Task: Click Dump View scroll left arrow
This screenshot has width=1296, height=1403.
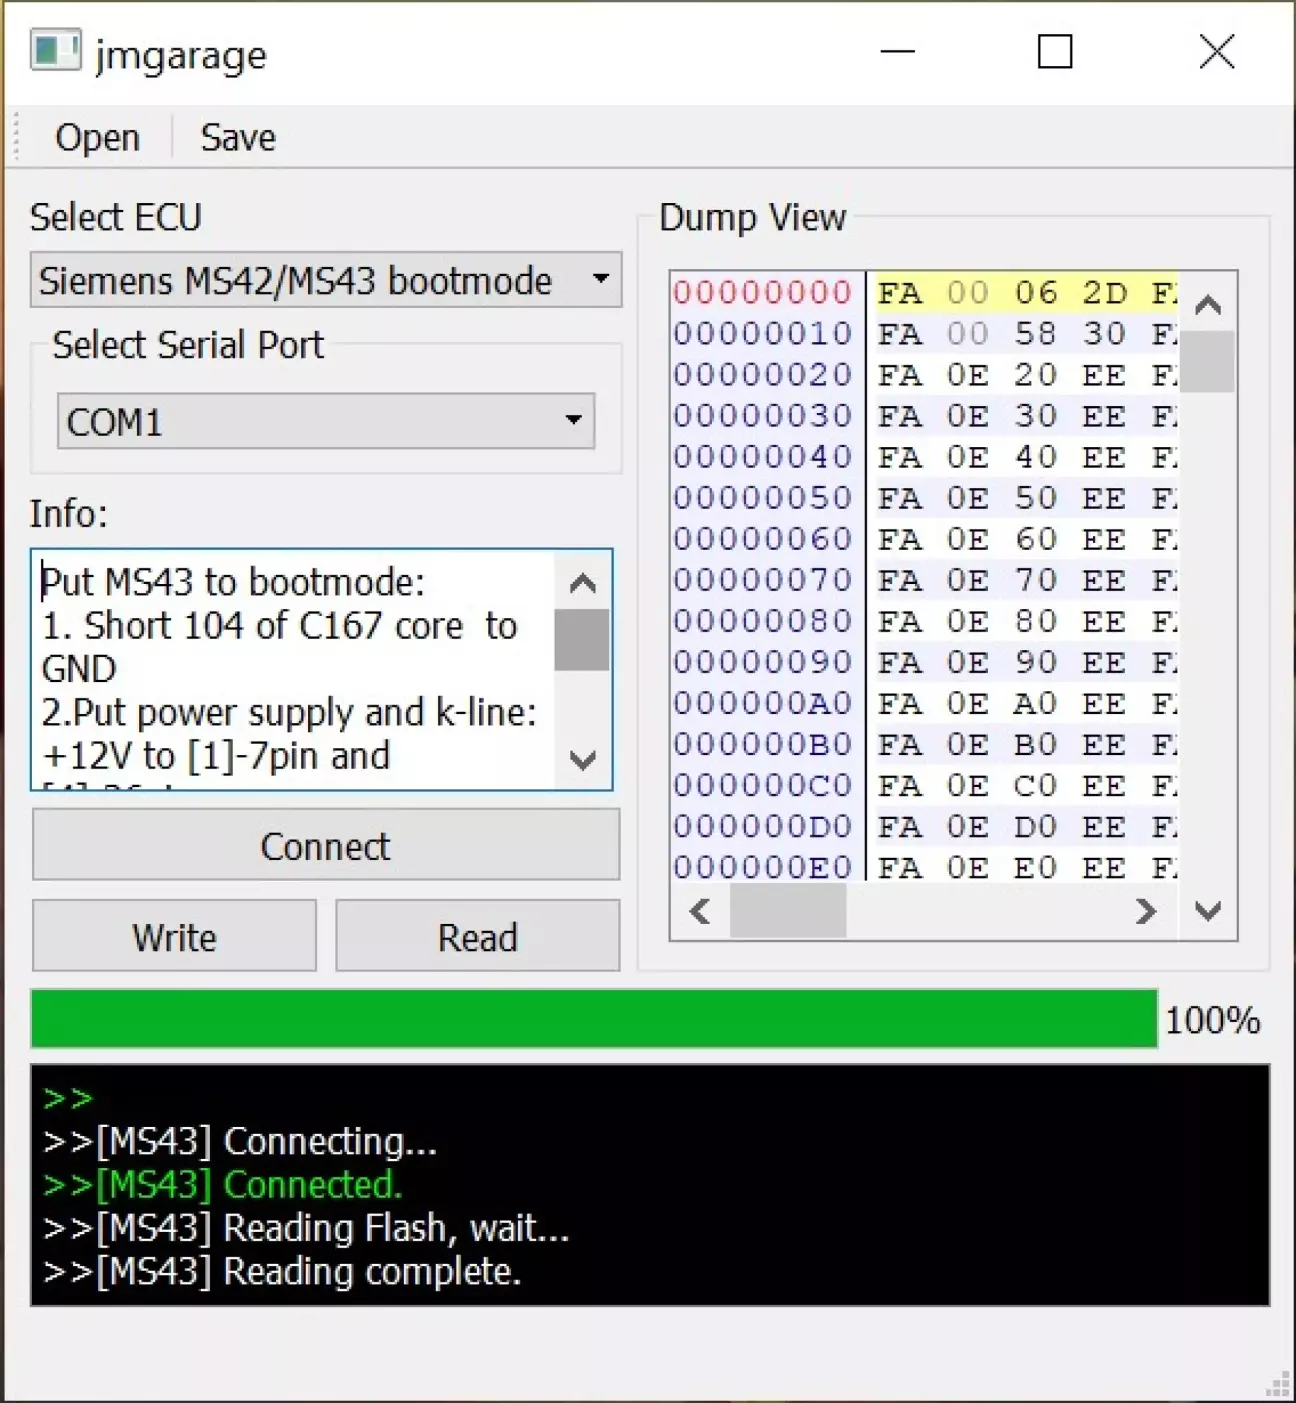Action: coord(700,911)
